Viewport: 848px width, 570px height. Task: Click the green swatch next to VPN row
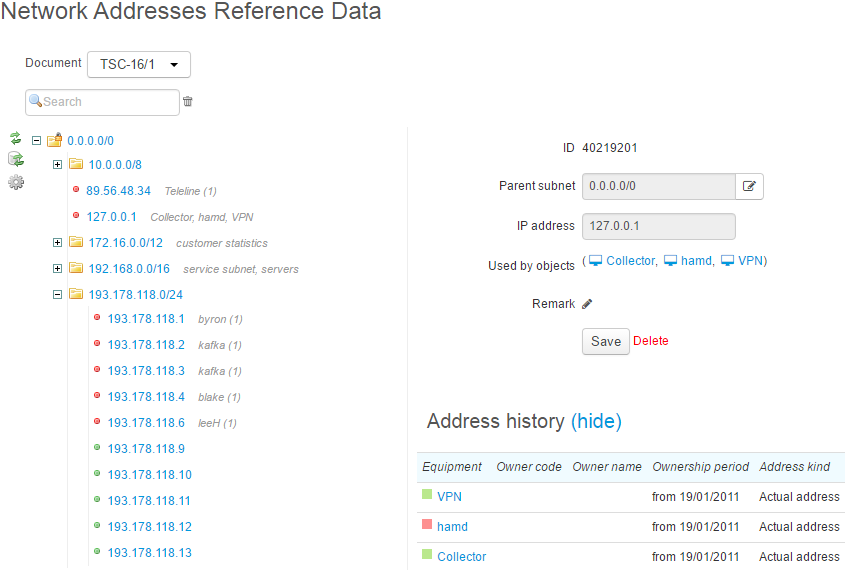pyautogui.click(x=427, y=494)
